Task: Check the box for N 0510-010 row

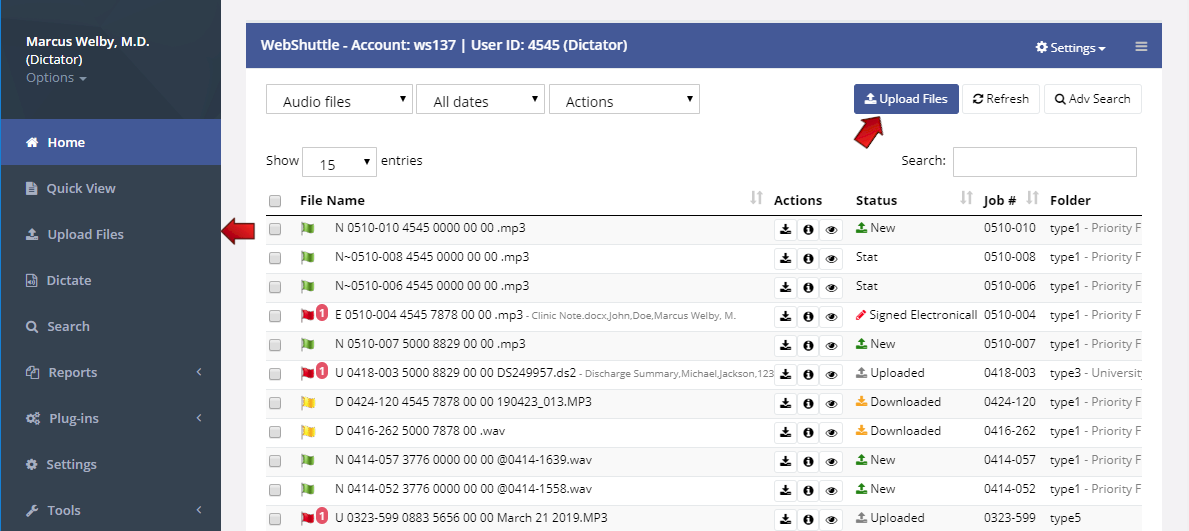Action: click(275, 229)
